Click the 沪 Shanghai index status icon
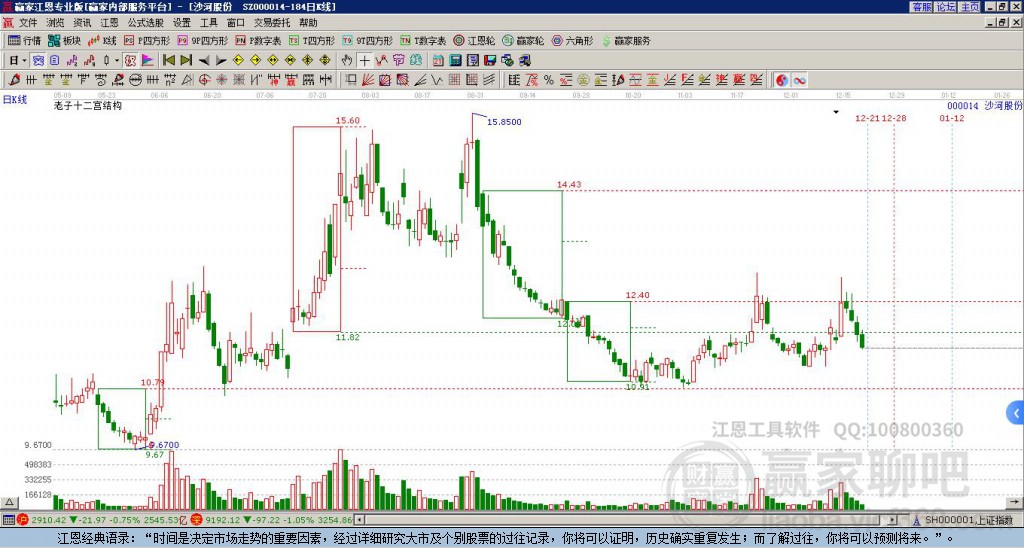Screen dimensions: 1024x548 23,520
